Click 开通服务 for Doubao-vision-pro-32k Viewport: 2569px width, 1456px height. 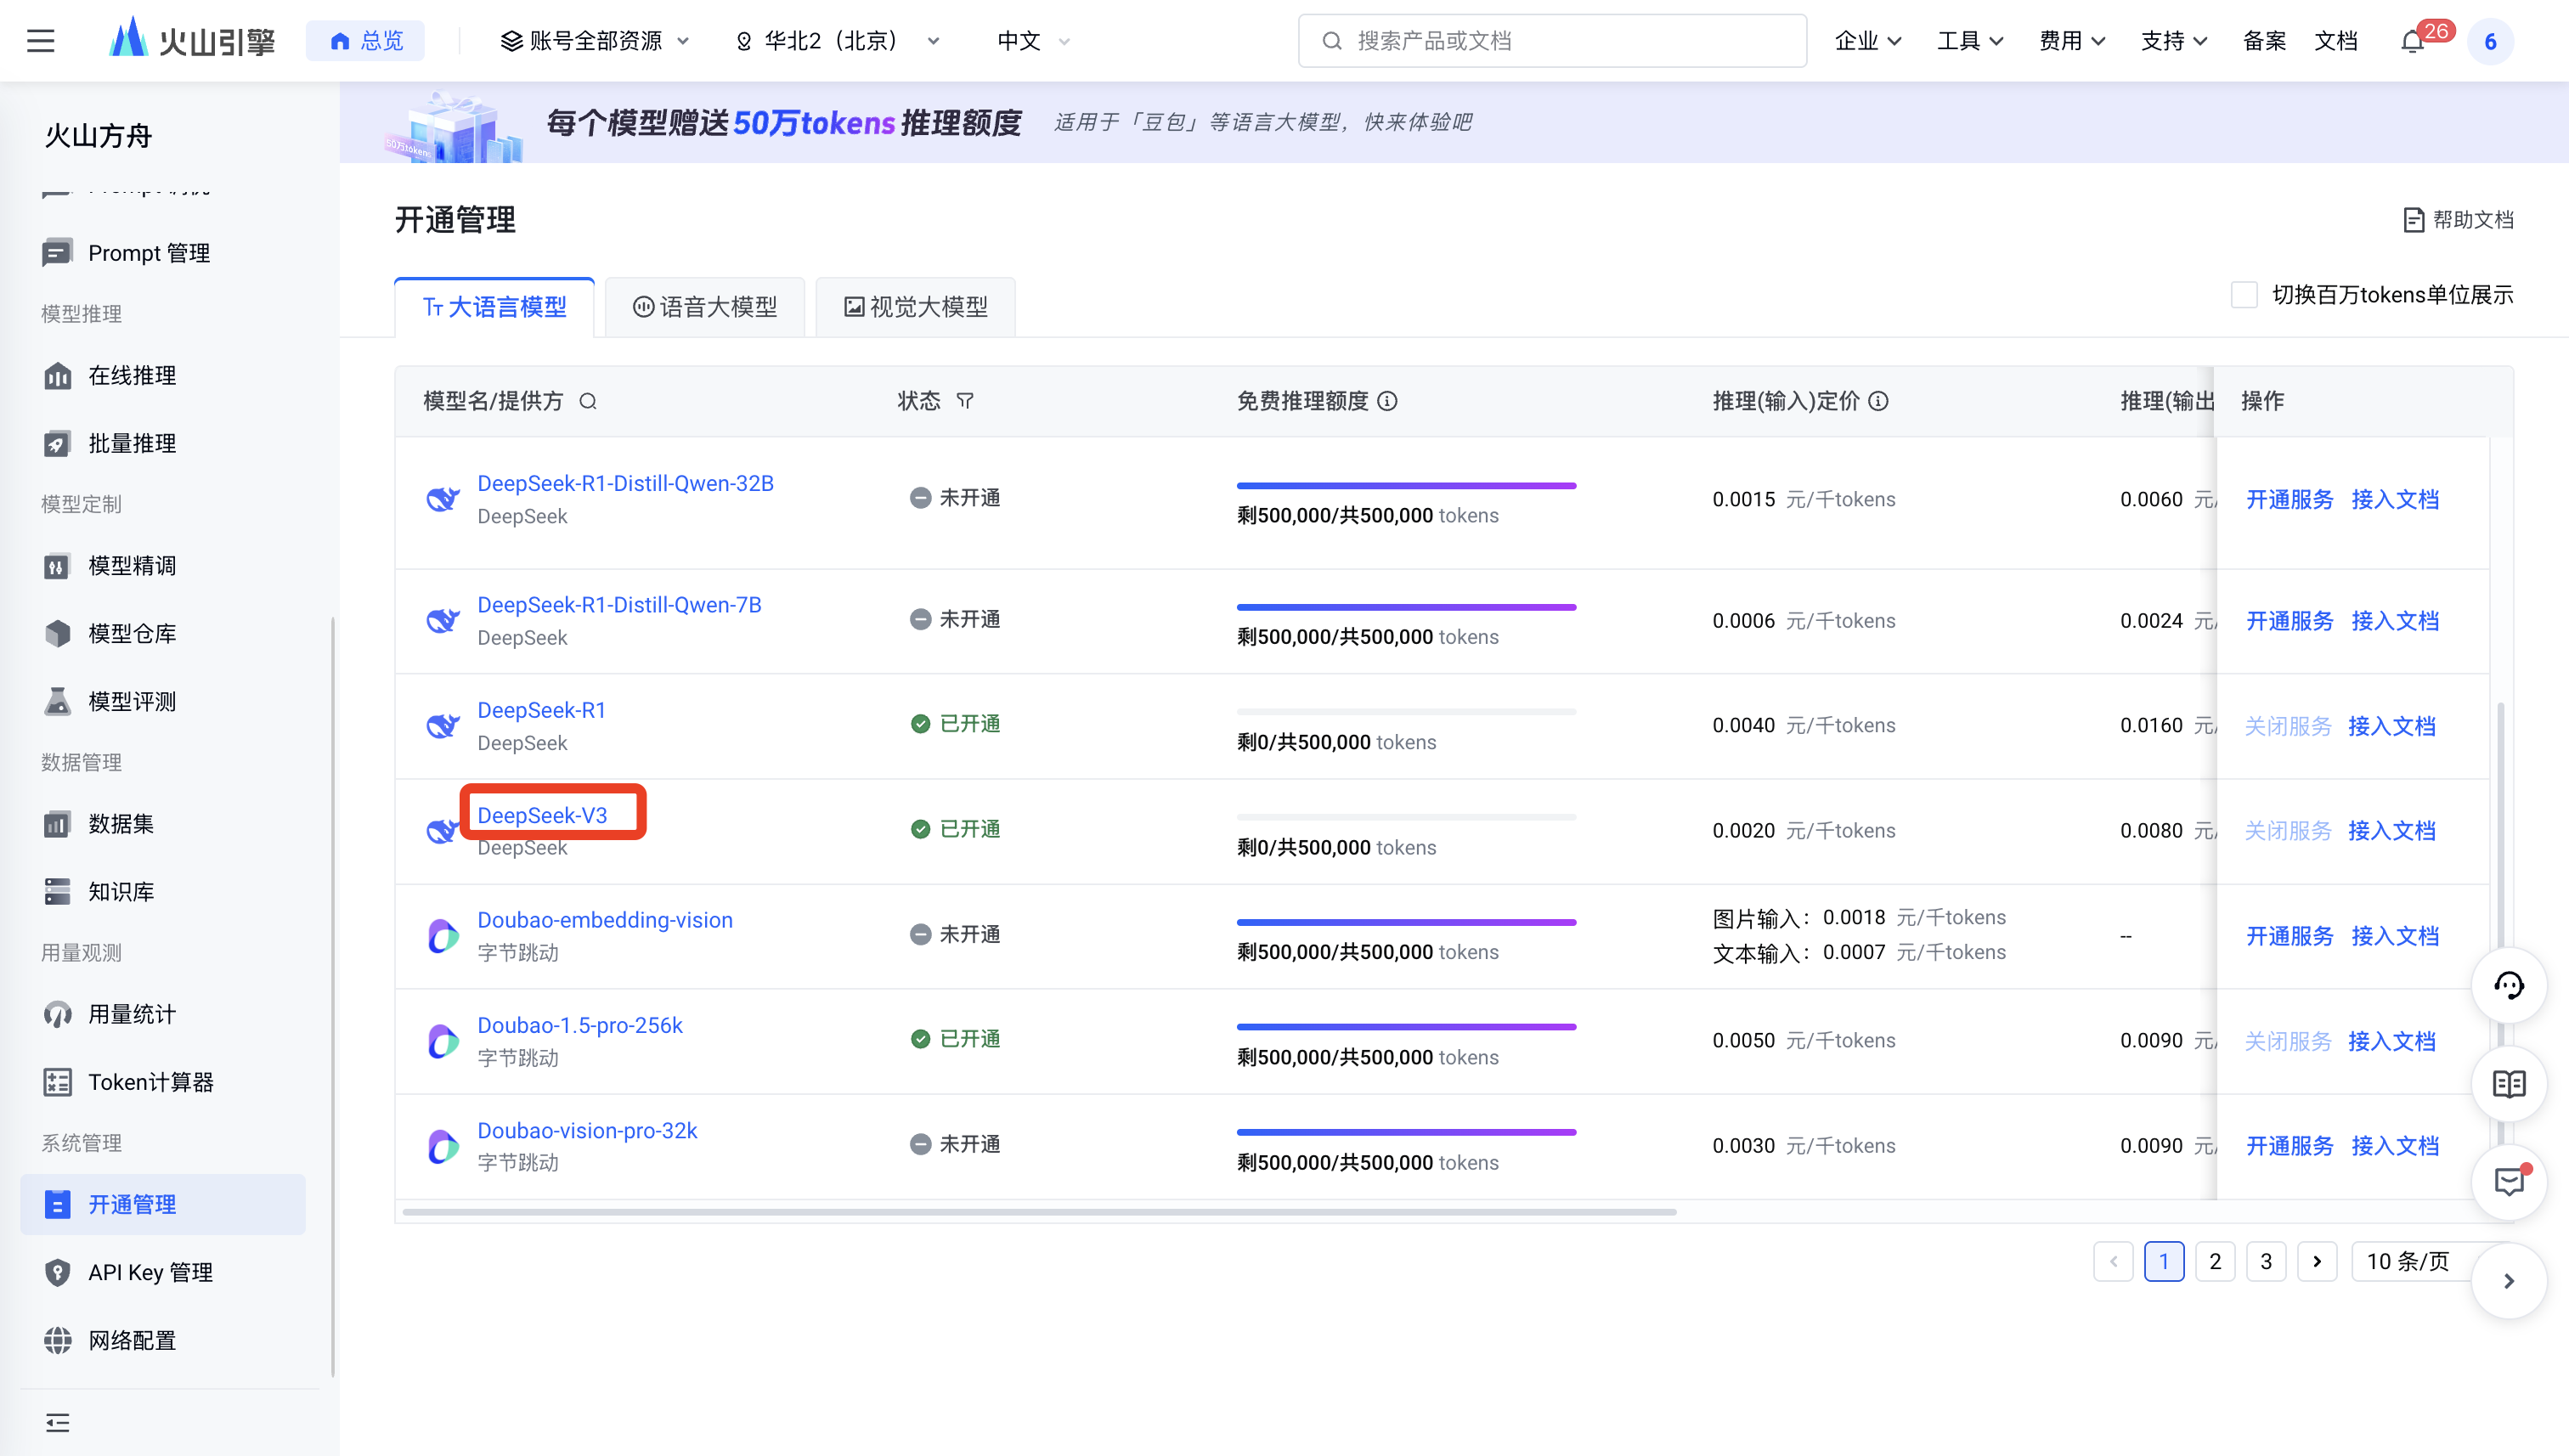[2289, 1146]
